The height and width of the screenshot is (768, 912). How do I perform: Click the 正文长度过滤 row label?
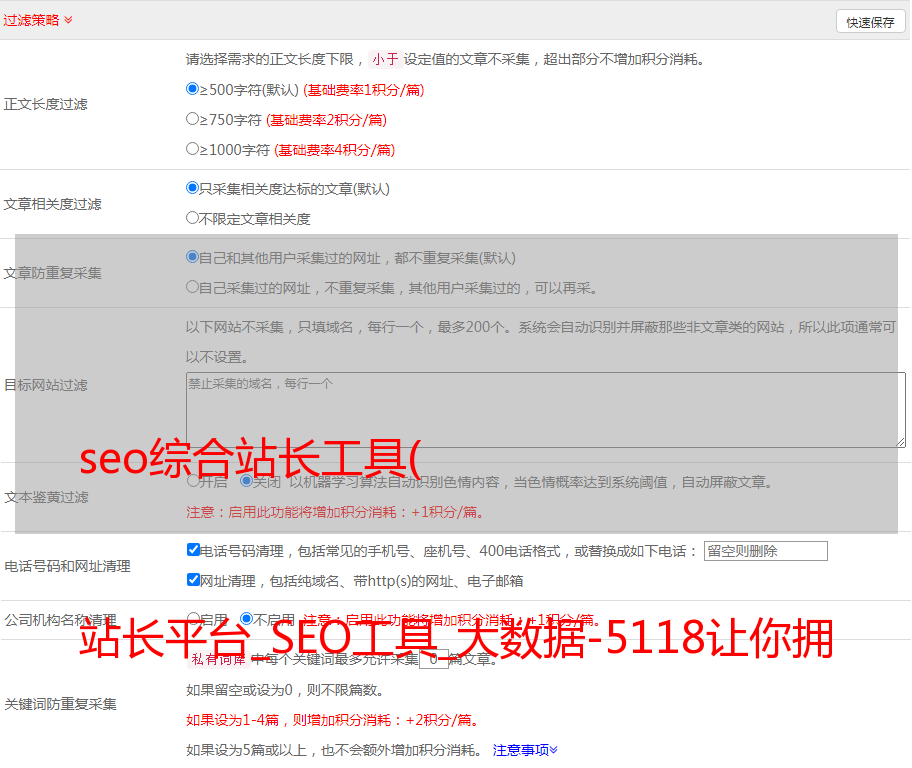(x=45, y=104)
